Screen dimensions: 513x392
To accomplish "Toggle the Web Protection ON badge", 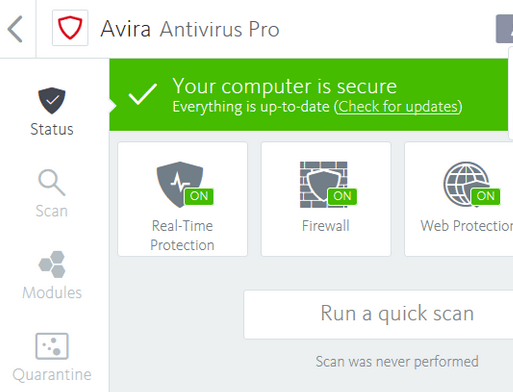I will (x=486, y=196).
